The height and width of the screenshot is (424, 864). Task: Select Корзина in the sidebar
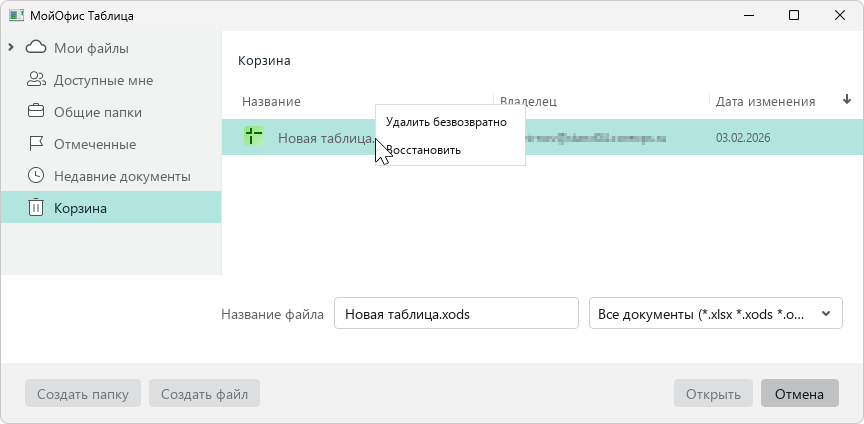pyautogui.click(x=111, y=207)
